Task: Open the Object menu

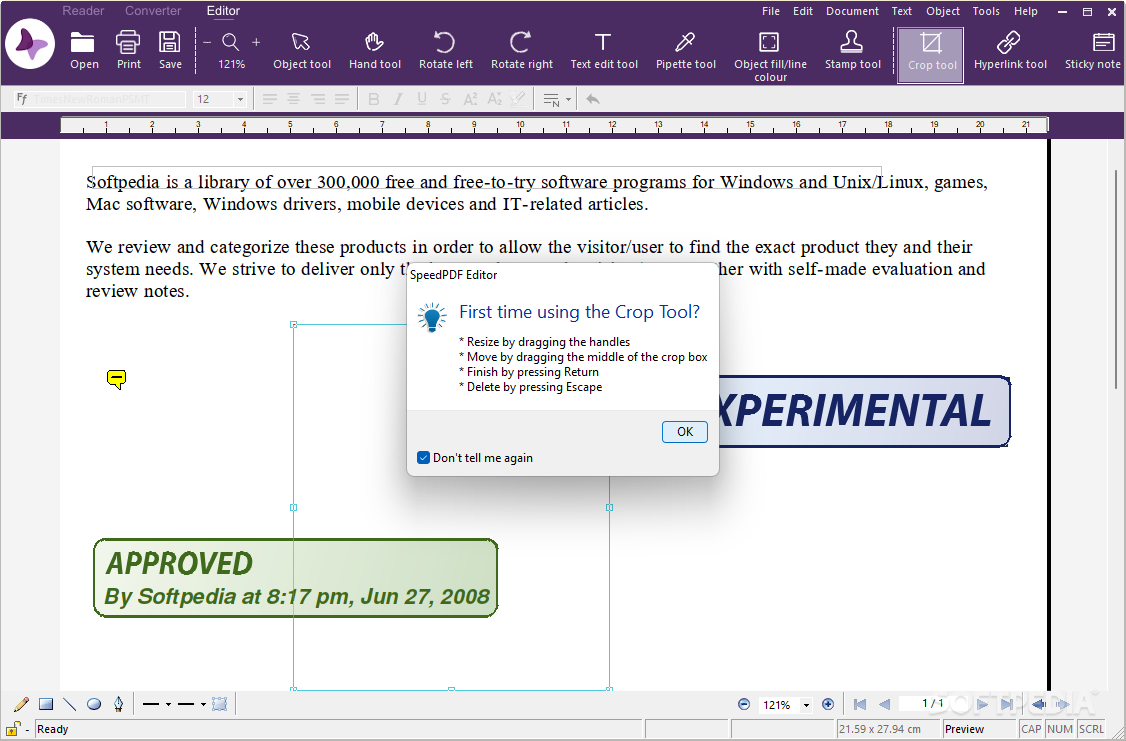Action: point(943,11)
